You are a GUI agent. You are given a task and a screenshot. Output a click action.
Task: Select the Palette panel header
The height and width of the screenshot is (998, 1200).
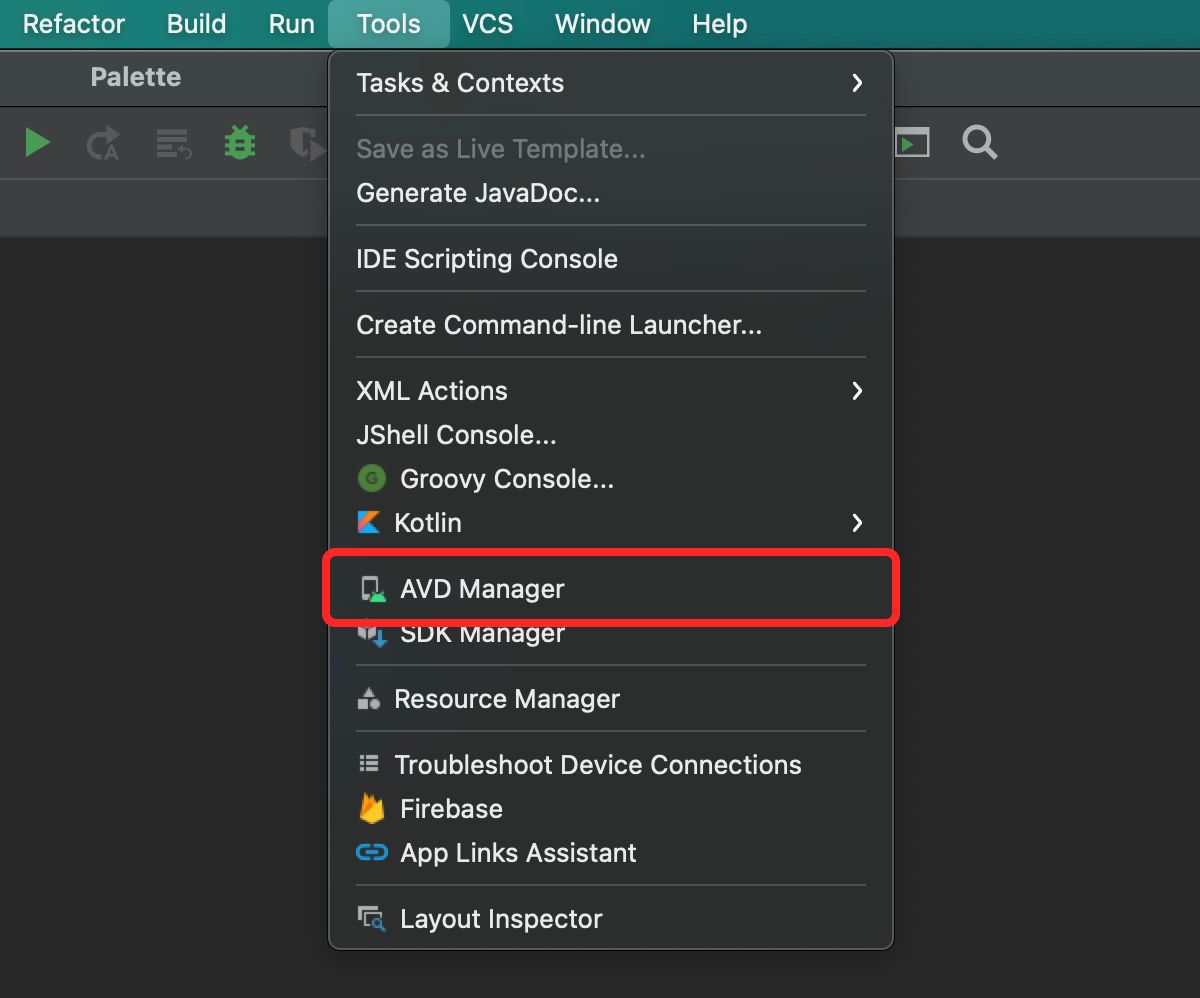[x=136, y=77]
